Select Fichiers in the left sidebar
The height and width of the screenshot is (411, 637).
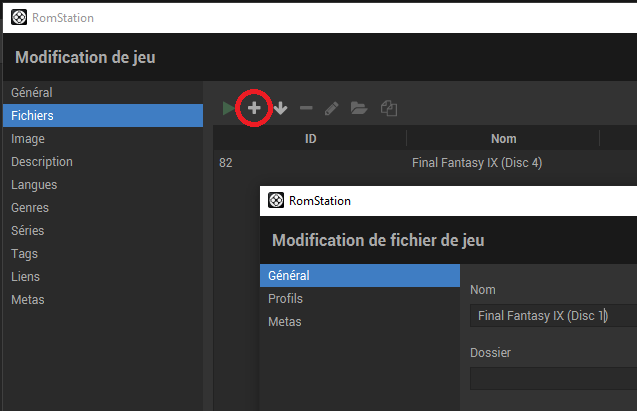coord(103,115)
